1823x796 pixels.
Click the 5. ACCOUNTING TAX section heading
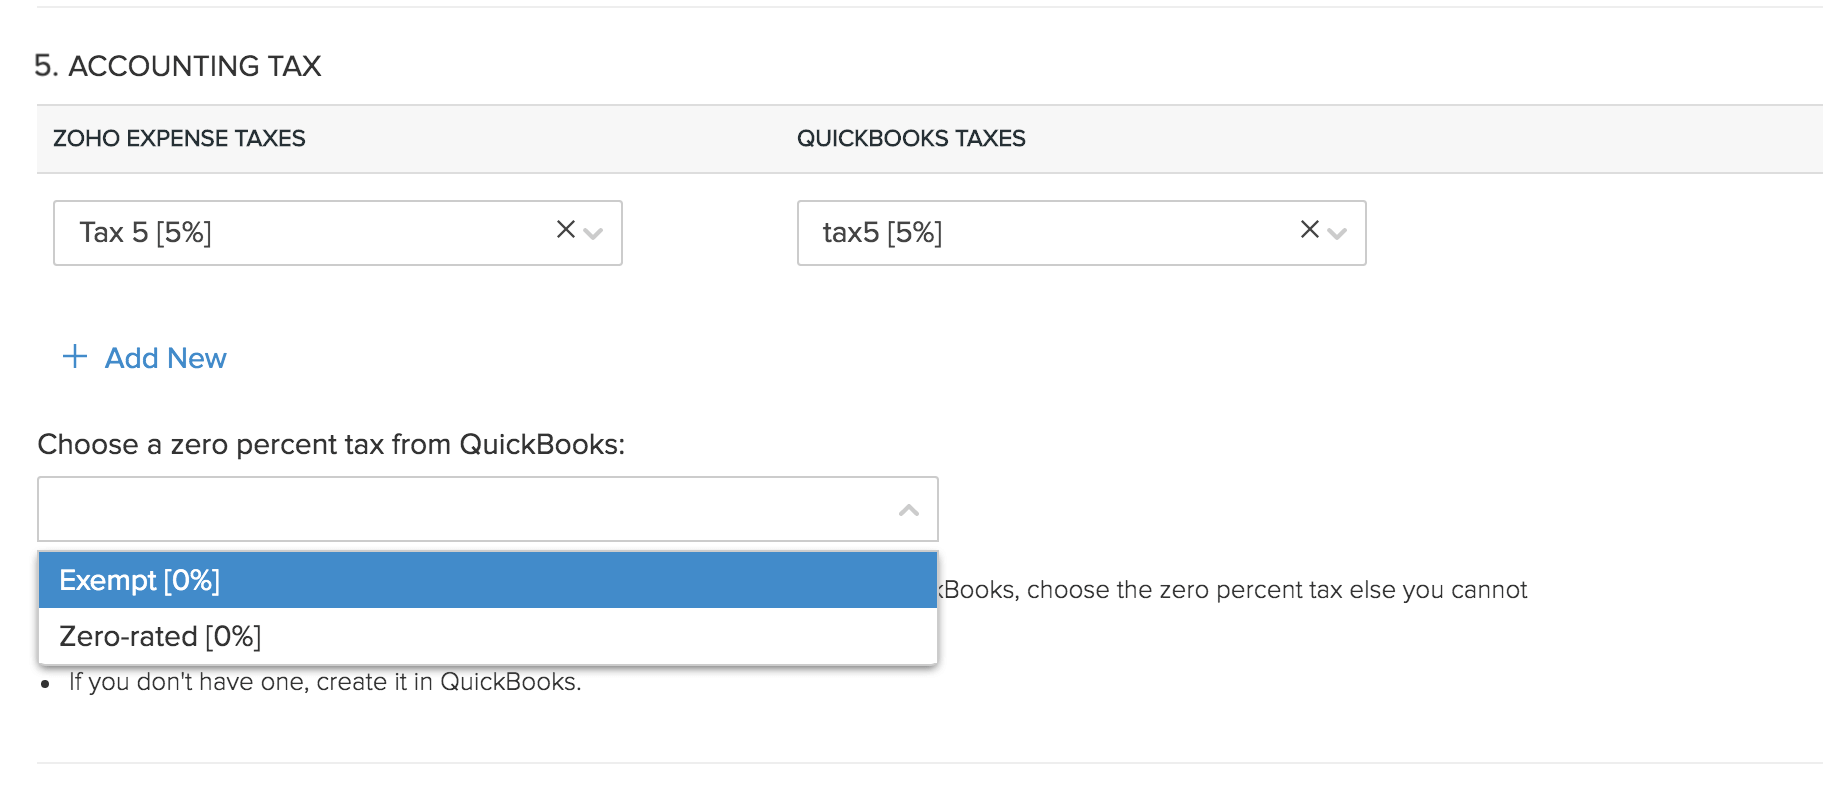[x=177, y=66]
